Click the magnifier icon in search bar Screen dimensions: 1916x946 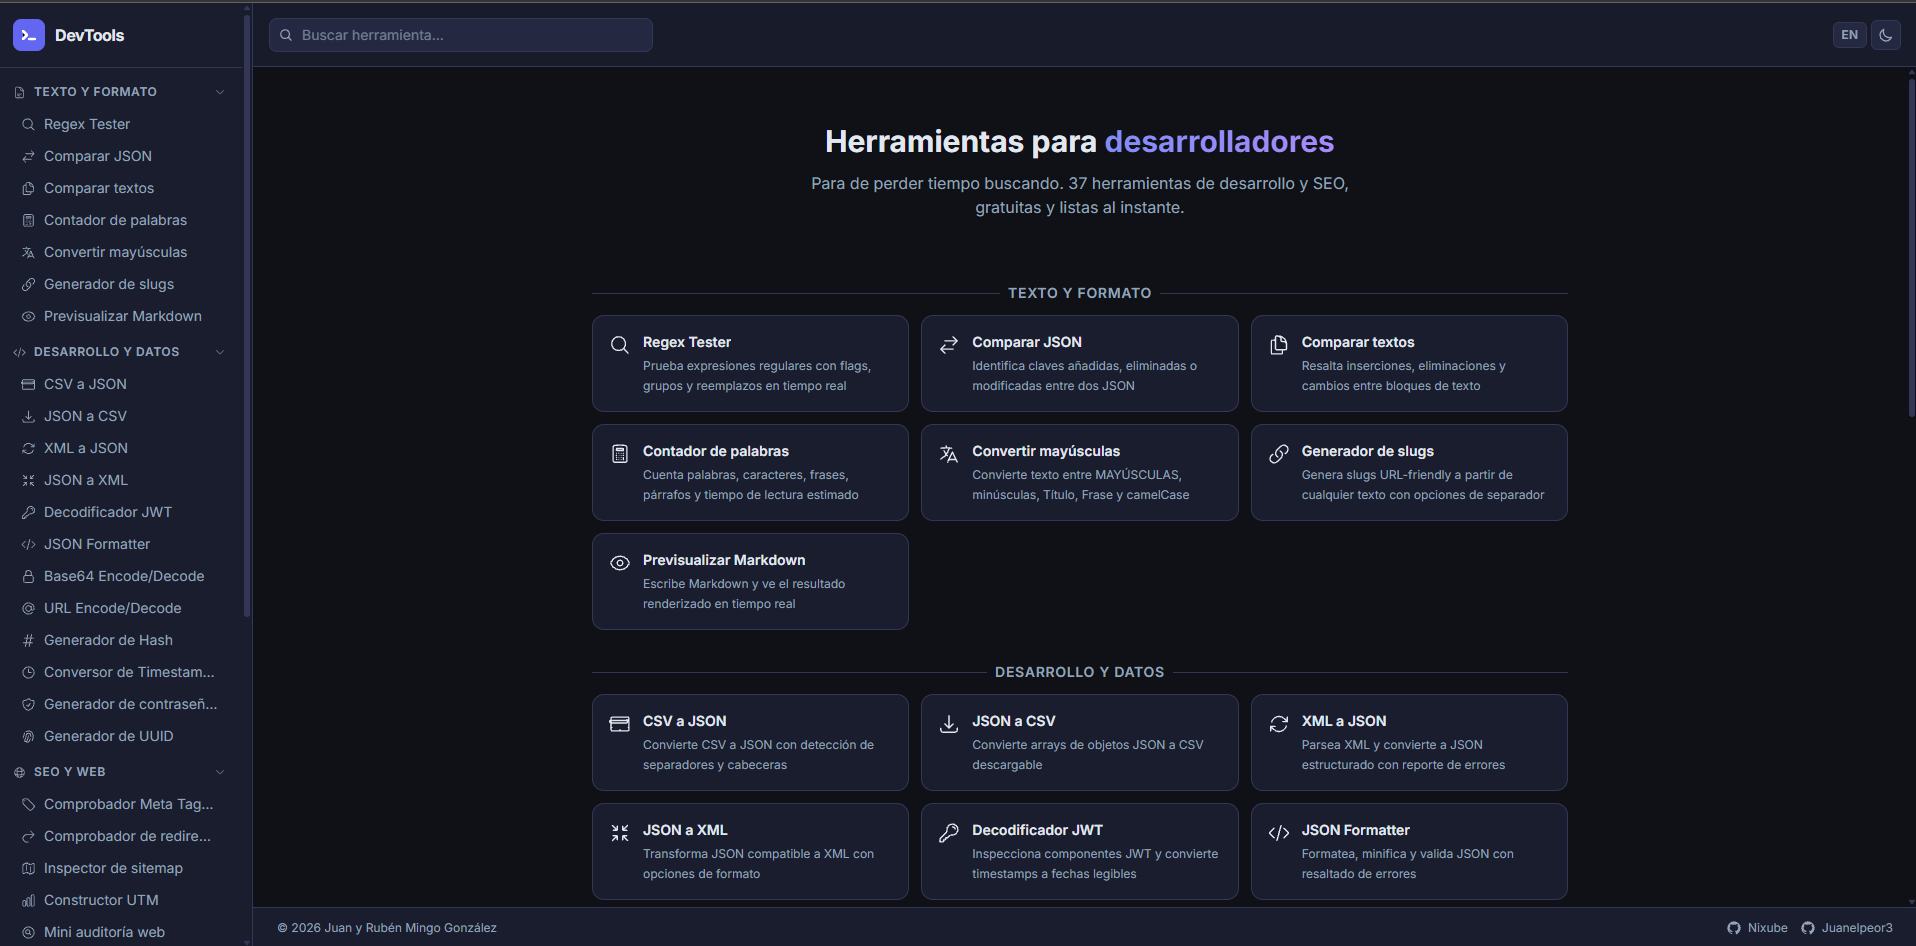click(286, 35)
